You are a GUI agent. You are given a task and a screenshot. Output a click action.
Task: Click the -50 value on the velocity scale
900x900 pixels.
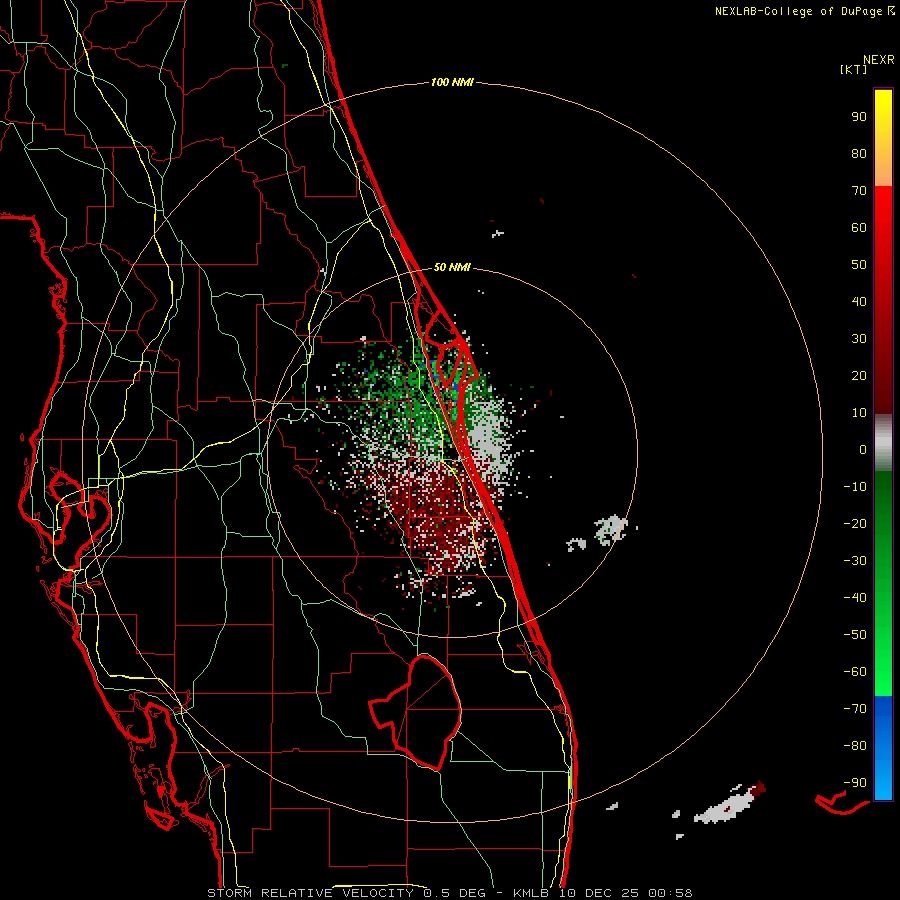point(855,635)
